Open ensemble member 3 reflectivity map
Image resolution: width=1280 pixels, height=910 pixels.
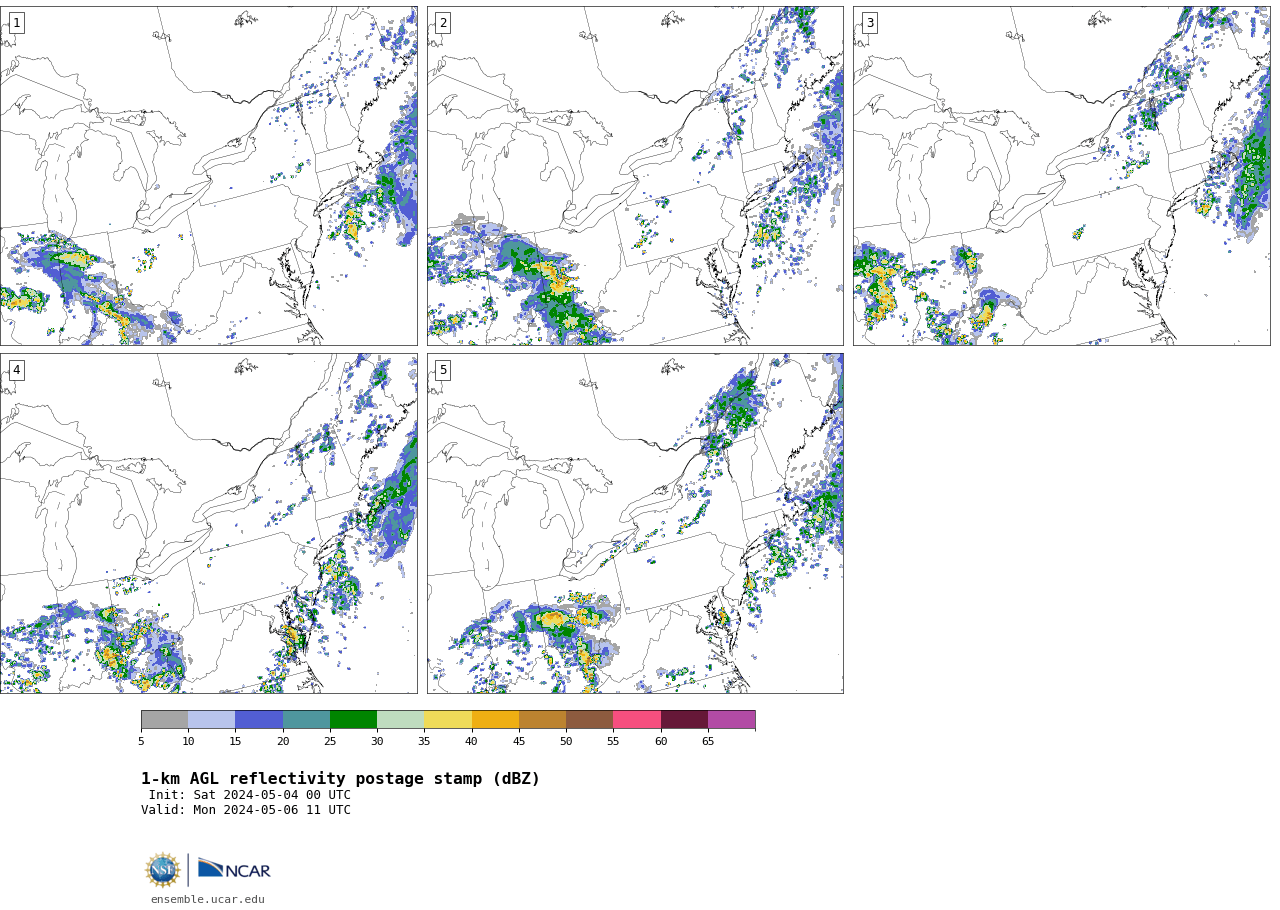point(1061,176)
